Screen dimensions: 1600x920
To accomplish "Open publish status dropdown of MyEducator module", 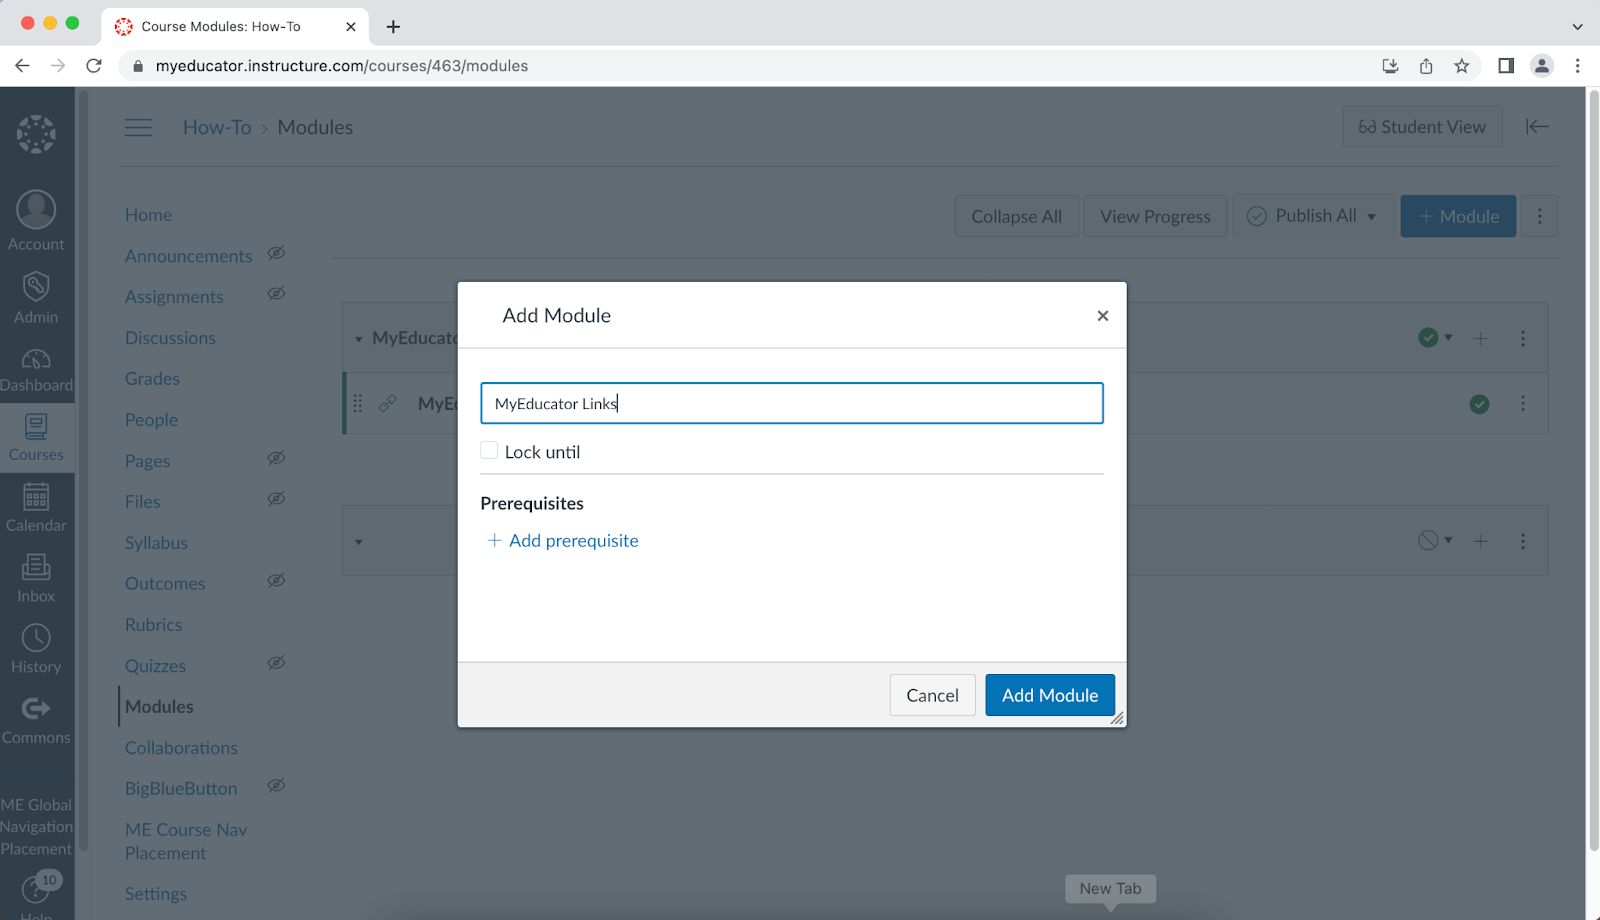I will tap(1435, 338).
